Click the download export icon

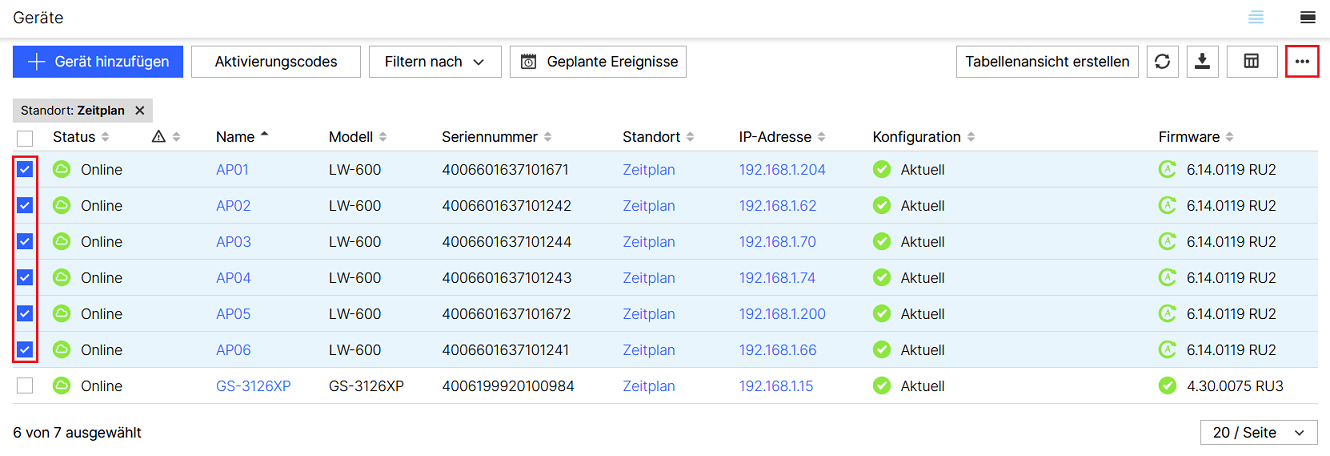point(1202,62)
